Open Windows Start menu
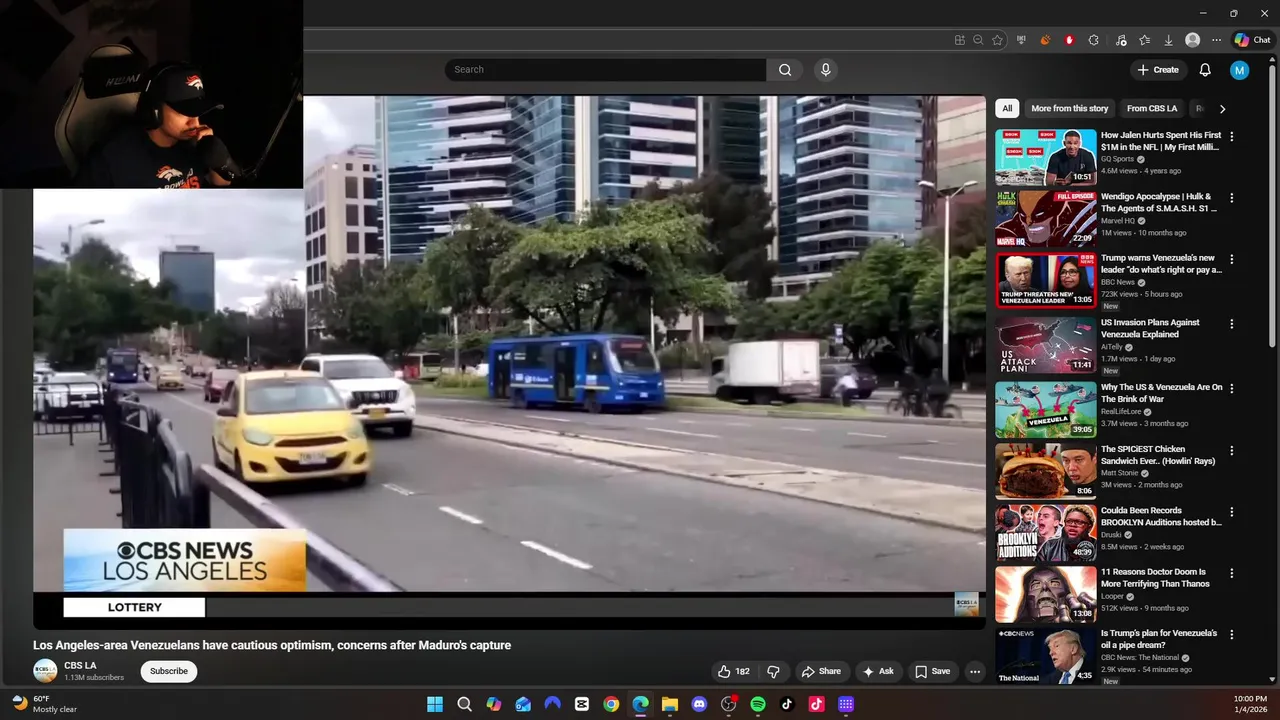The width and height of the screenshot is (1280, 720). [x=435, y=704]
